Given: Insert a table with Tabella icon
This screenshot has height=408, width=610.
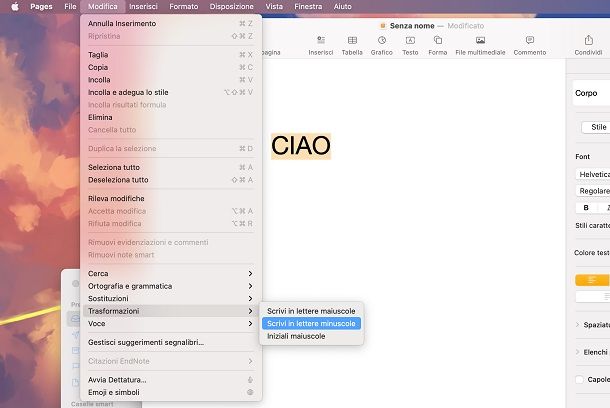Looking at the screenshot, I should [x=352, y=40].
